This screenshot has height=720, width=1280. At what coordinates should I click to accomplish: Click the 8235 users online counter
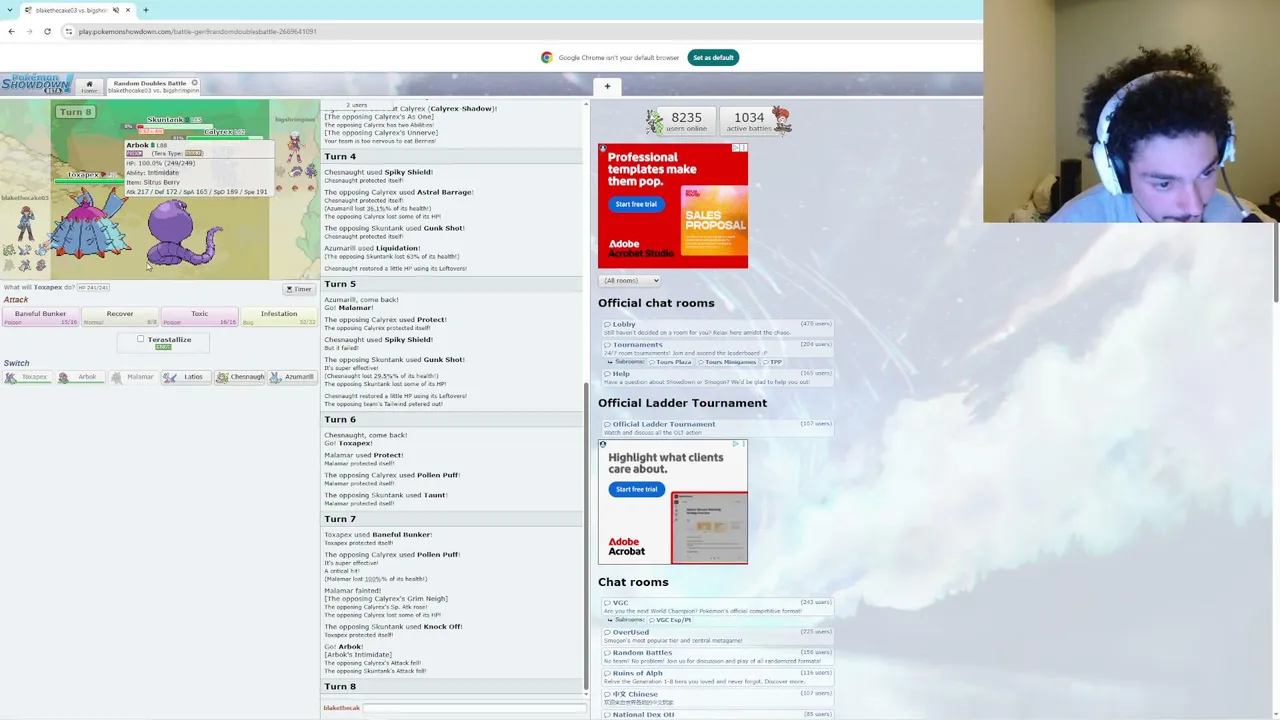point(686,122)
